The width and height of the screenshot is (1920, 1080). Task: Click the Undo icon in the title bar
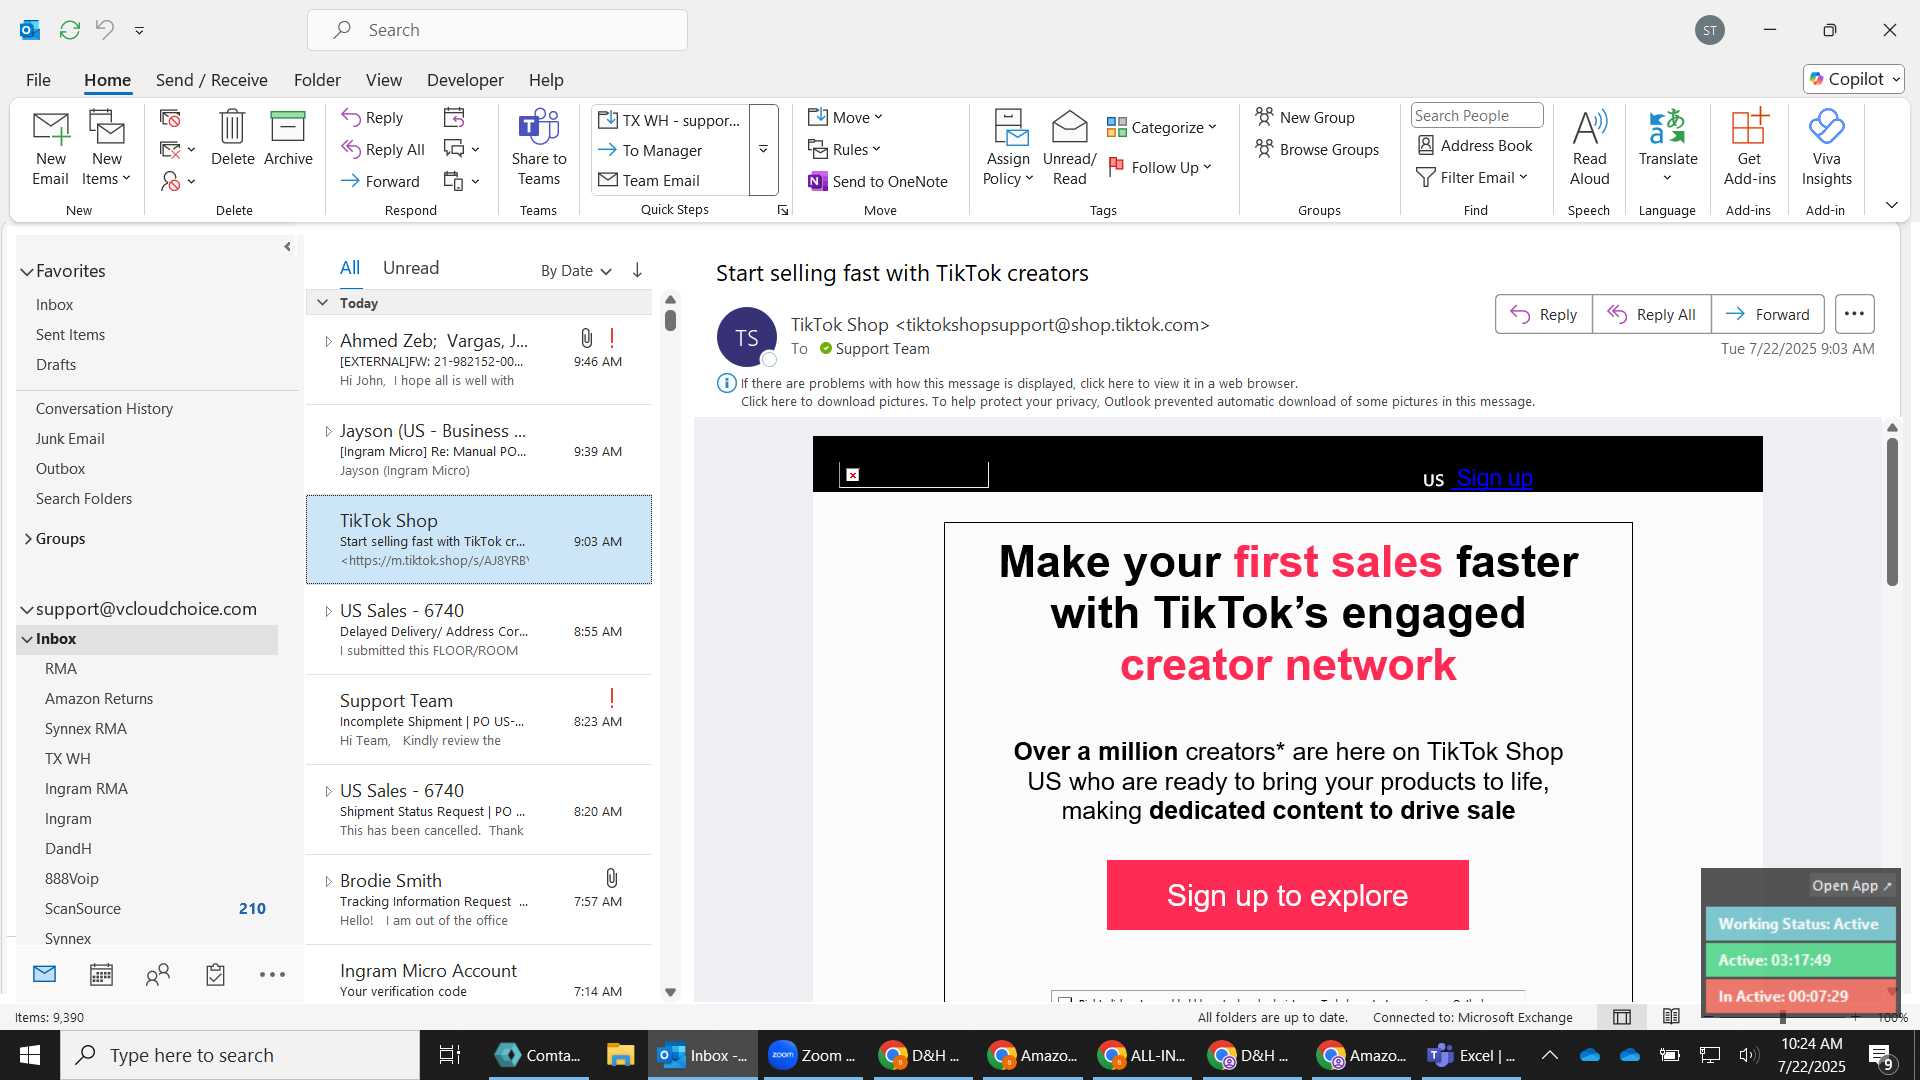pos(104,30)
